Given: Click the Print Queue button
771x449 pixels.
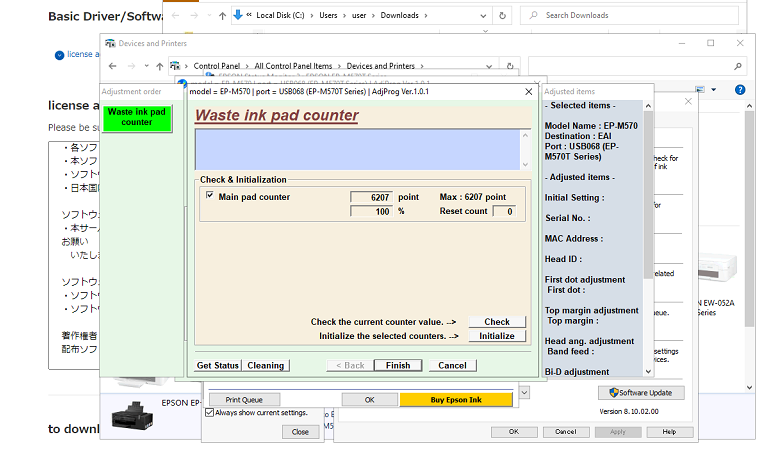Looking at the screenshot, I should tap(244, 400).
